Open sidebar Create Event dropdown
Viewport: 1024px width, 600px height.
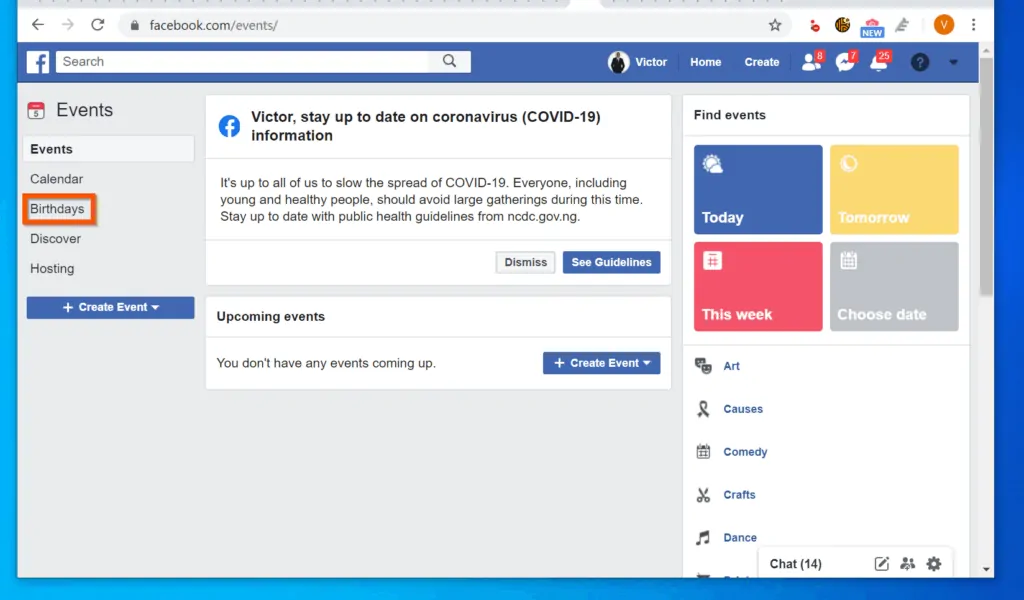tap(110, 308)
